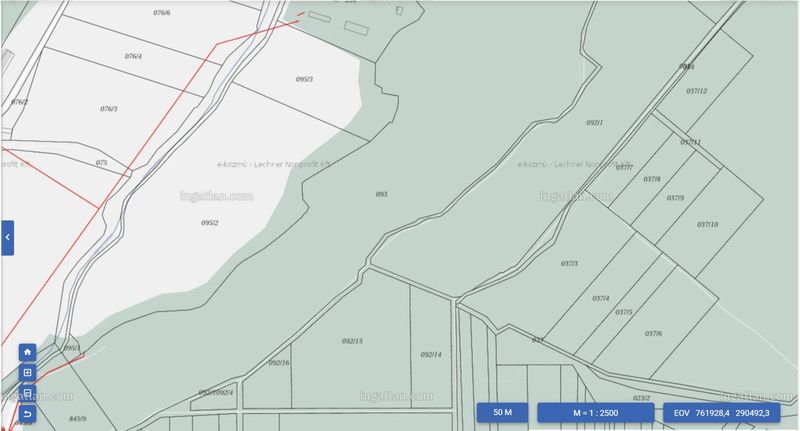800x431 pixels.
Task: Click the 50 M scale button
Action: [x=503, y=412]
